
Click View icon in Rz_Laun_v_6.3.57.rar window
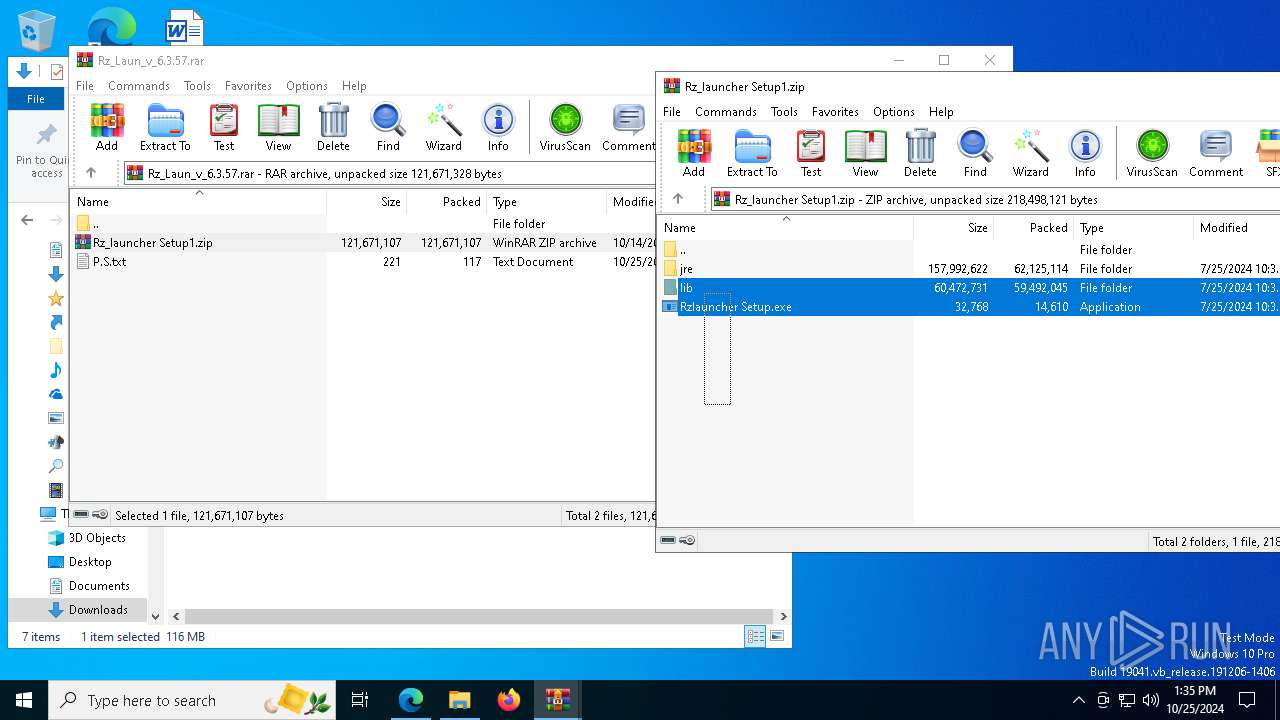(278, 127)
